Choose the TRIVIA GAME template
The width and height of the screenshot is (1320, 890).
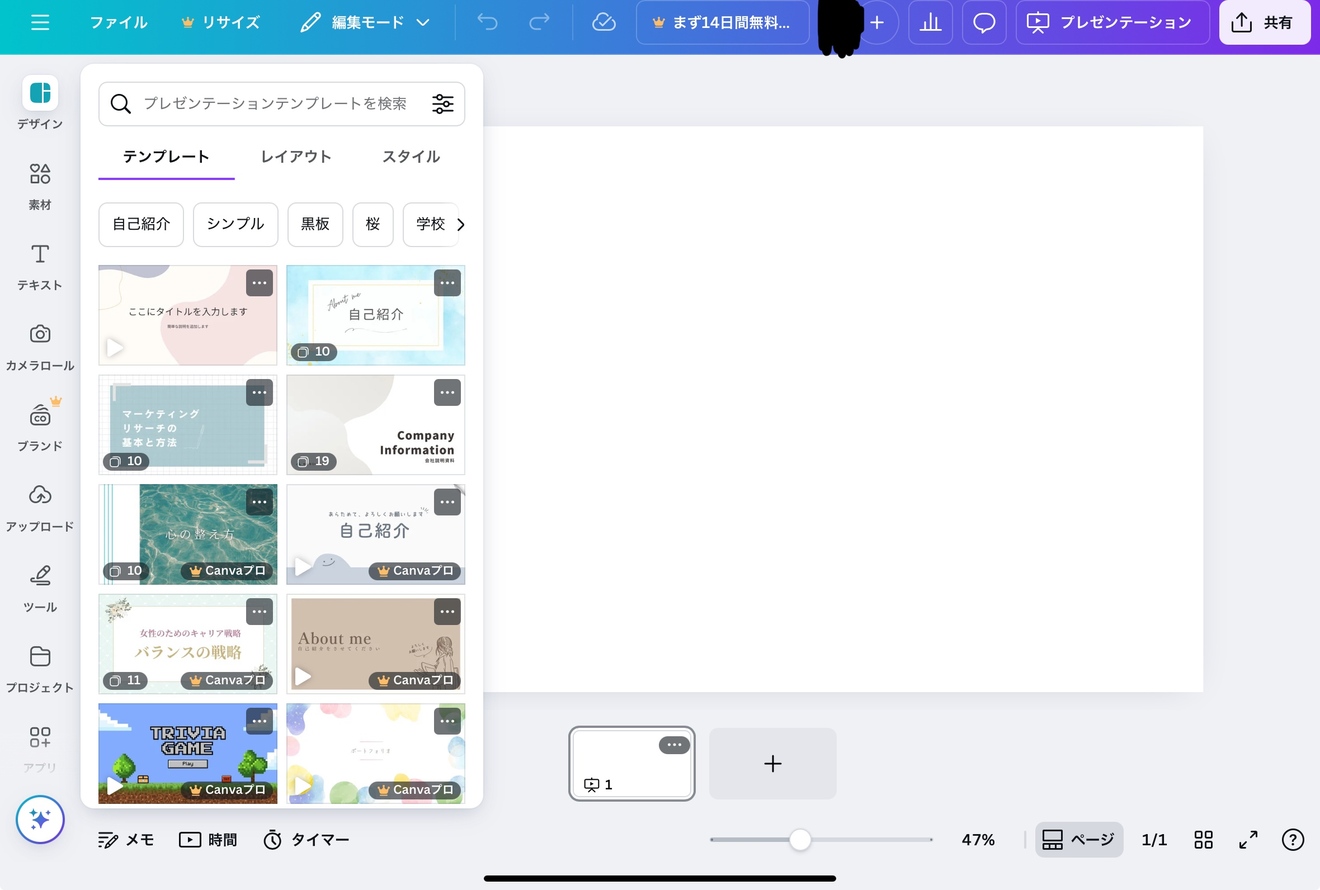click(188, 753)
